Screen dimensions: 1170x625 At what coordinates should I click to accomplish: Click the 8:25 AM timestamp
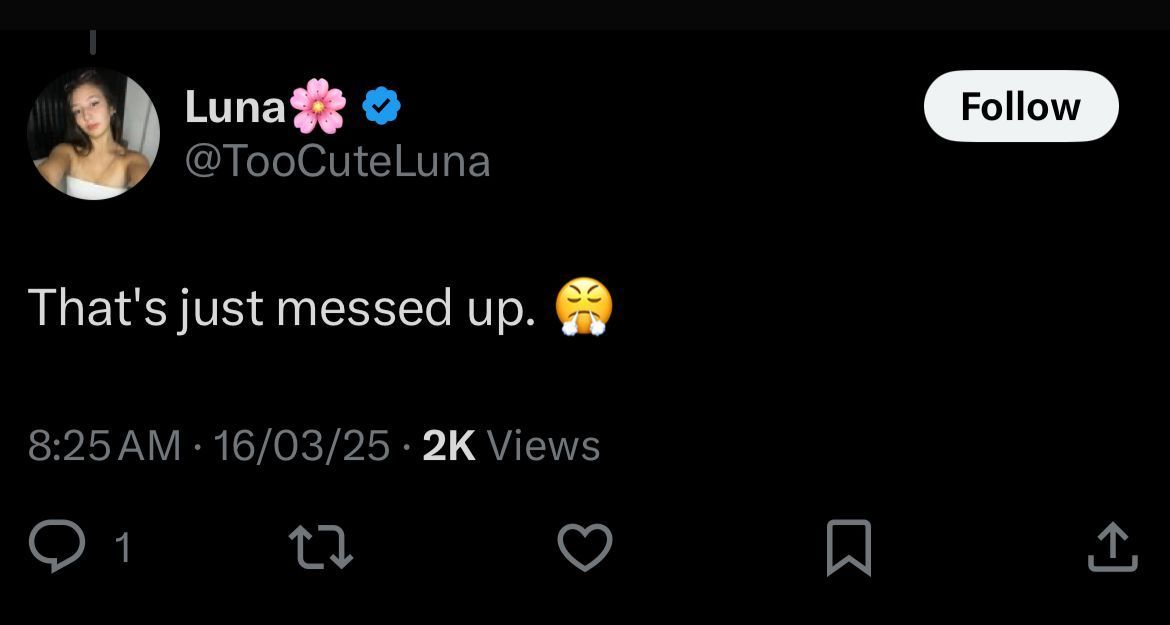(x=104, y=445)
